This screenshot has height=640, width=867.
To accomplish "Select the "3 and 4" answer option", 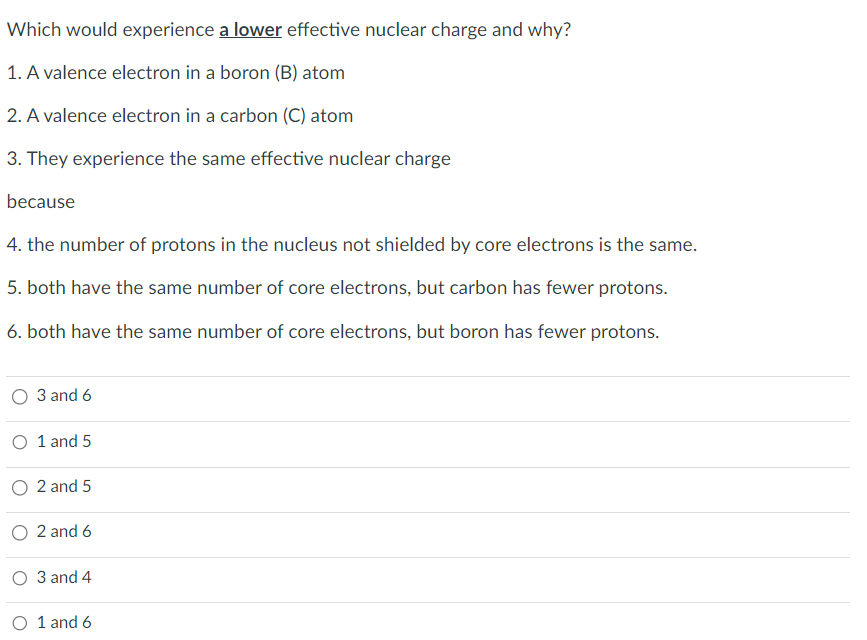I will 20,577.
